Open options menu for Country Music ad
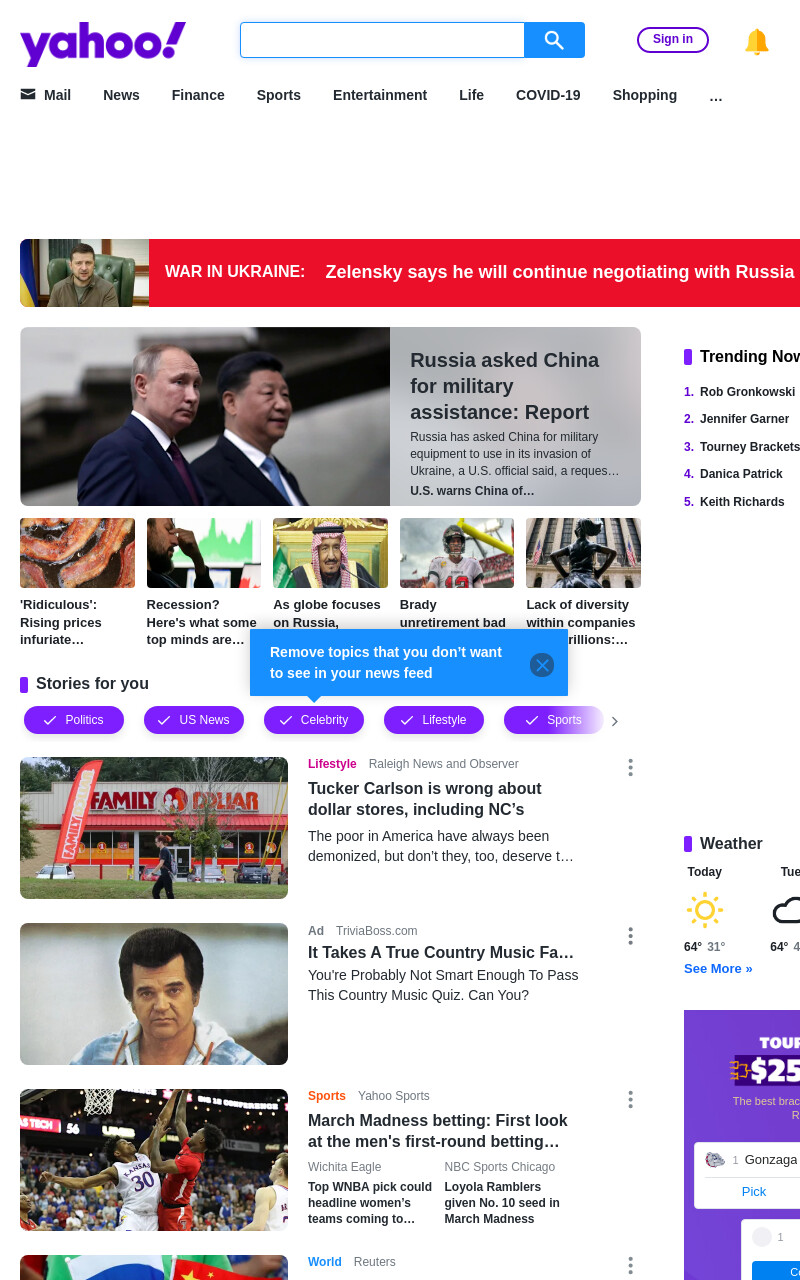This screenshot has width=800, height=1280. [x=630, y=936]
